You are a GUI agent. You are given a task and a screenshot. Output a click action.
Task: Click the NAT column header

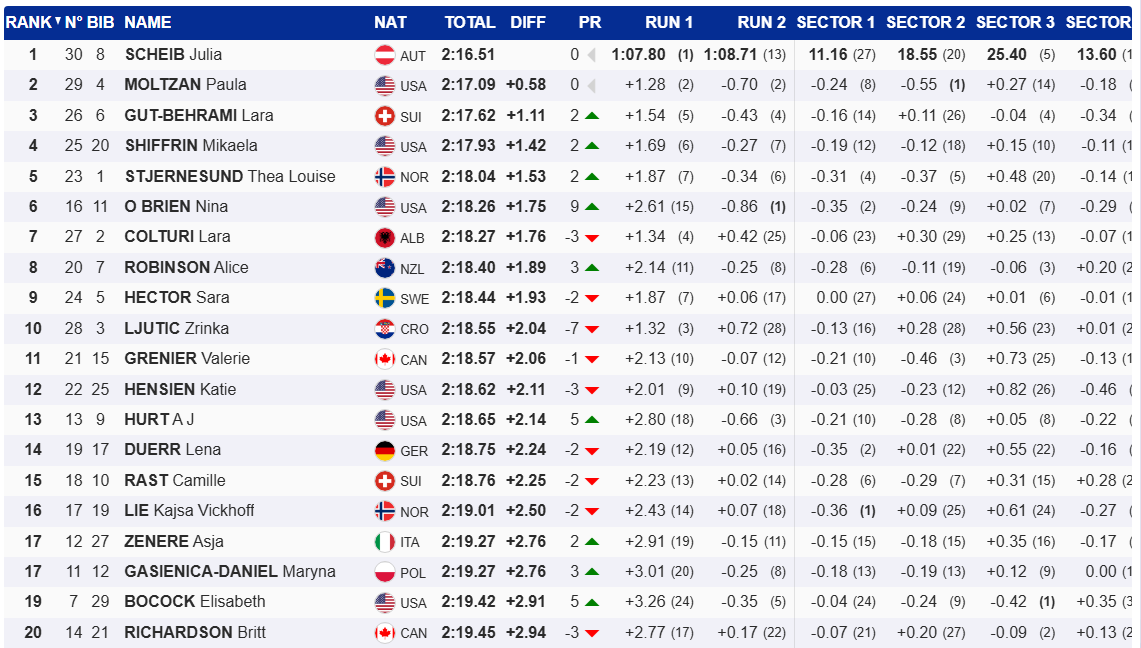click(390, 22)
